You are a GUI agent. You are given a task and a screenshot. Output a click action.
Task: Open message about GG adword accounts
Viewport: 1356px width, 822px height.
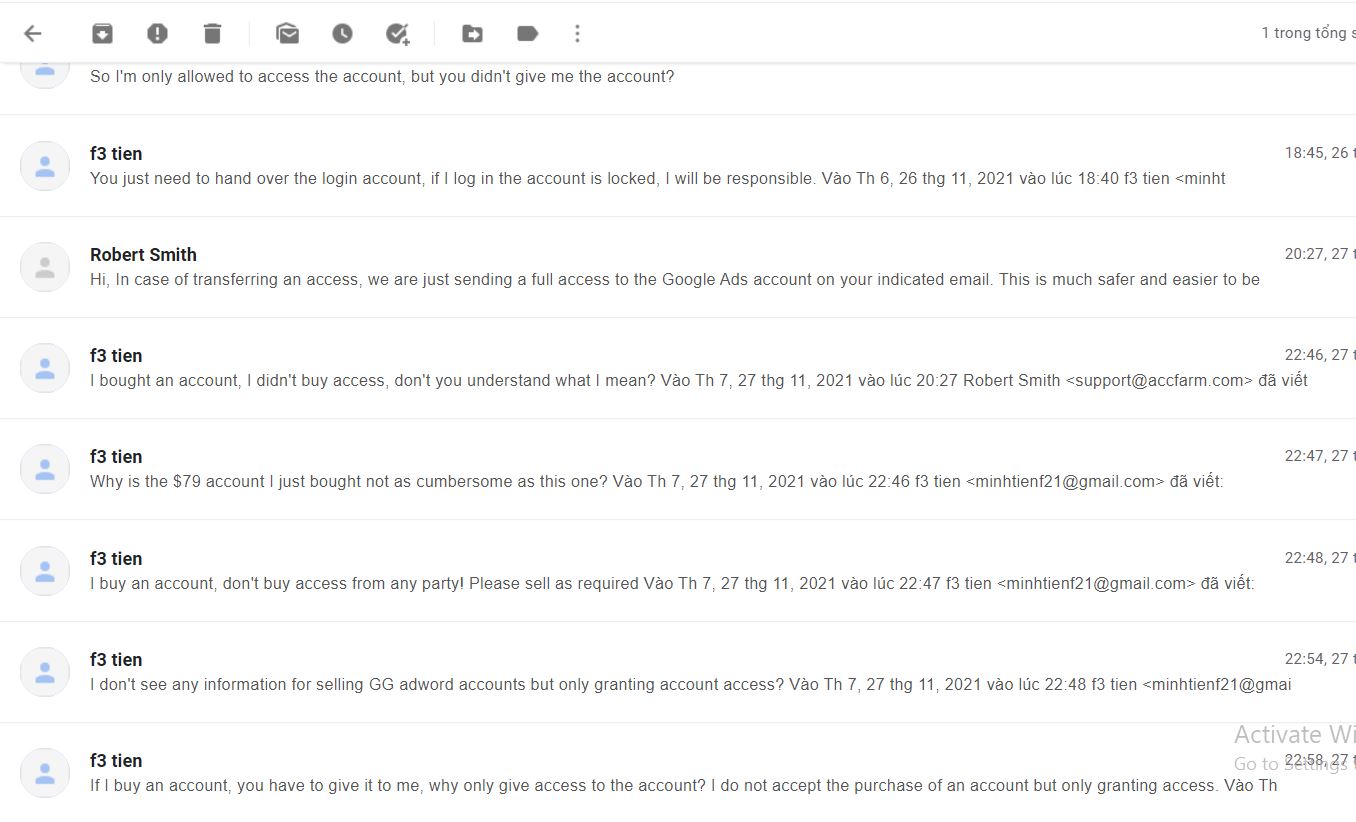(678, 672)
